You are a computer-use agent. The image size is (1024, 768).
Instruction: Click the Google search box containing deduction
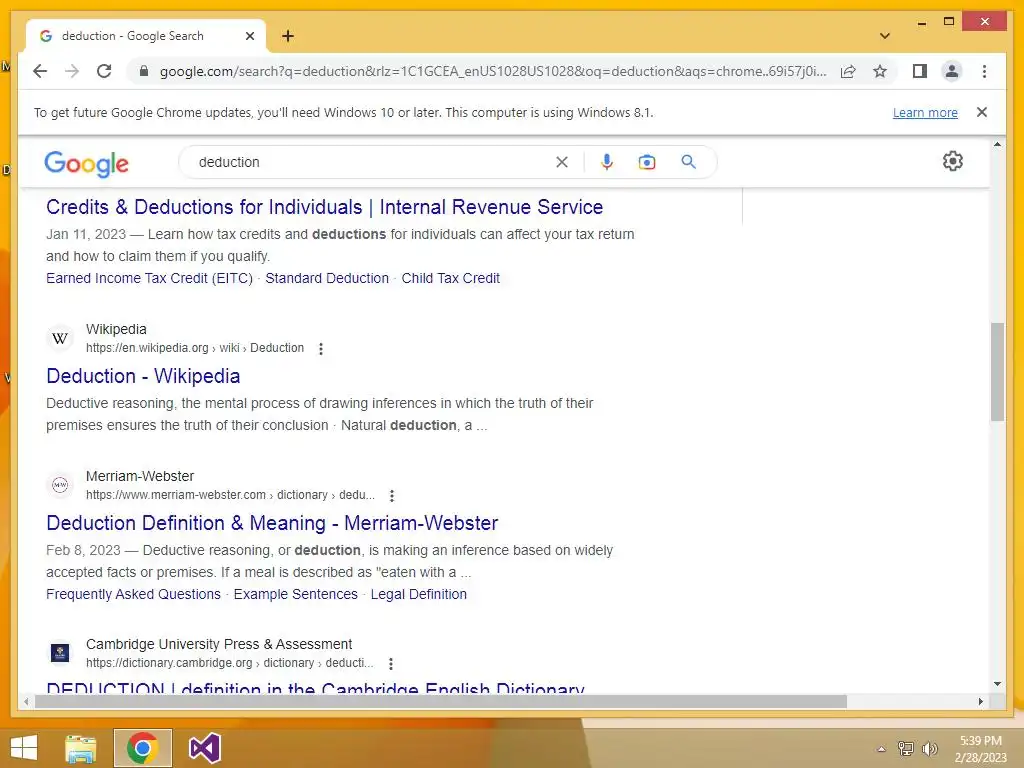click(x=372, y=162)
